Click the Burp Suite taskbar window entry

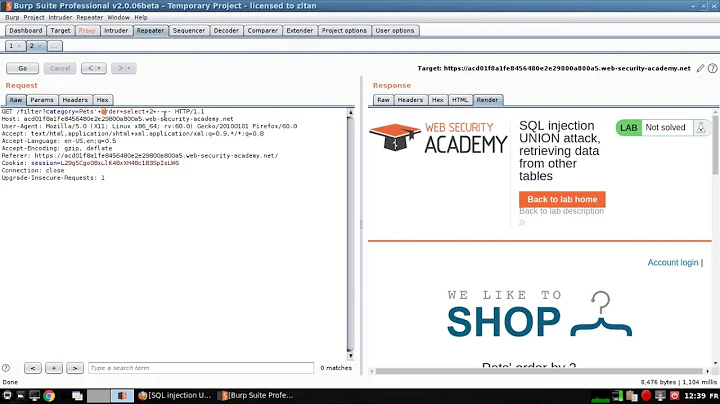pos(257,395)
